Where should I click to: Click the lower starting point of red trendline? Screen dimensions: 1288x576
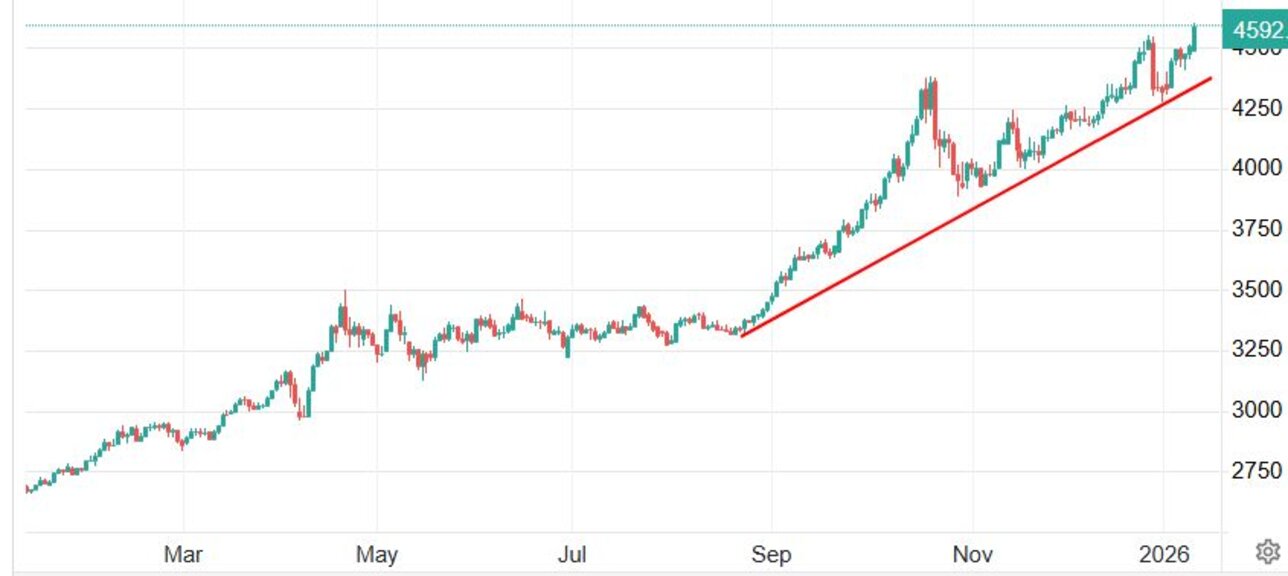(x=742, y=335)
